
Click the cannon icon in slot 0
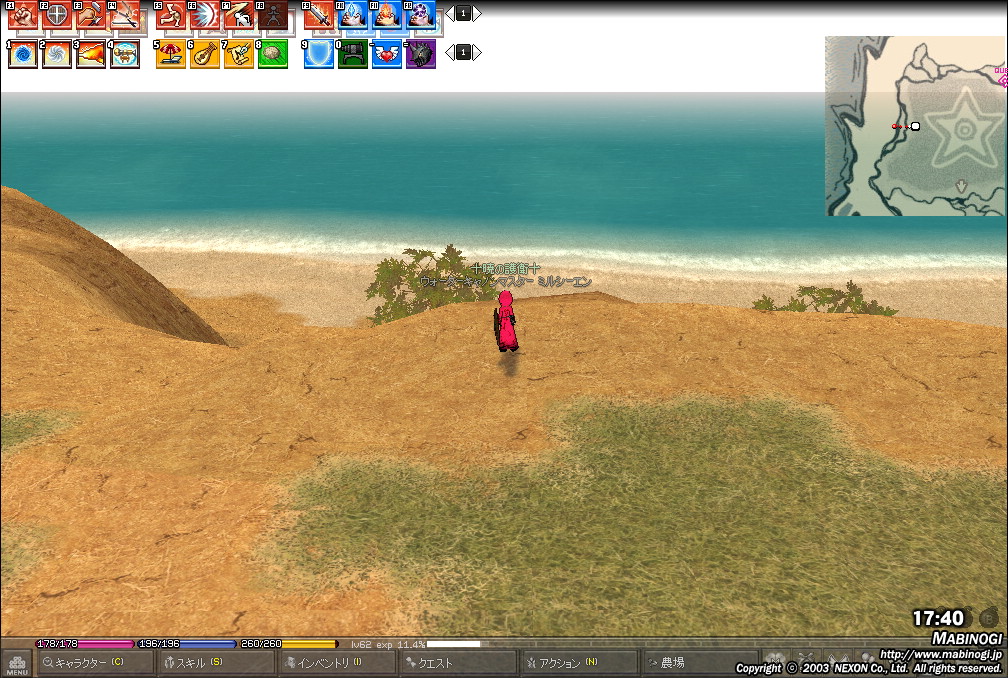[352, 54]
